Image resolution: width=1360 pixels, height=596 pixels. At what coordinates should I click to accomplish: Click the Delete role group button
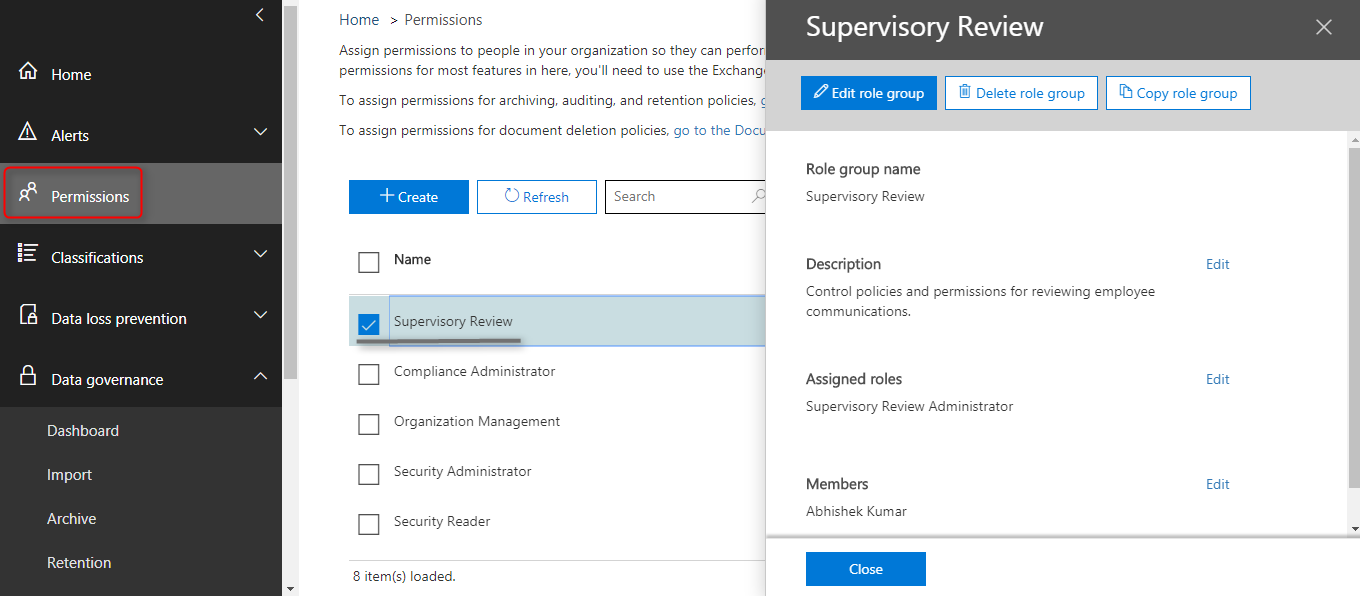(1021, 93)
